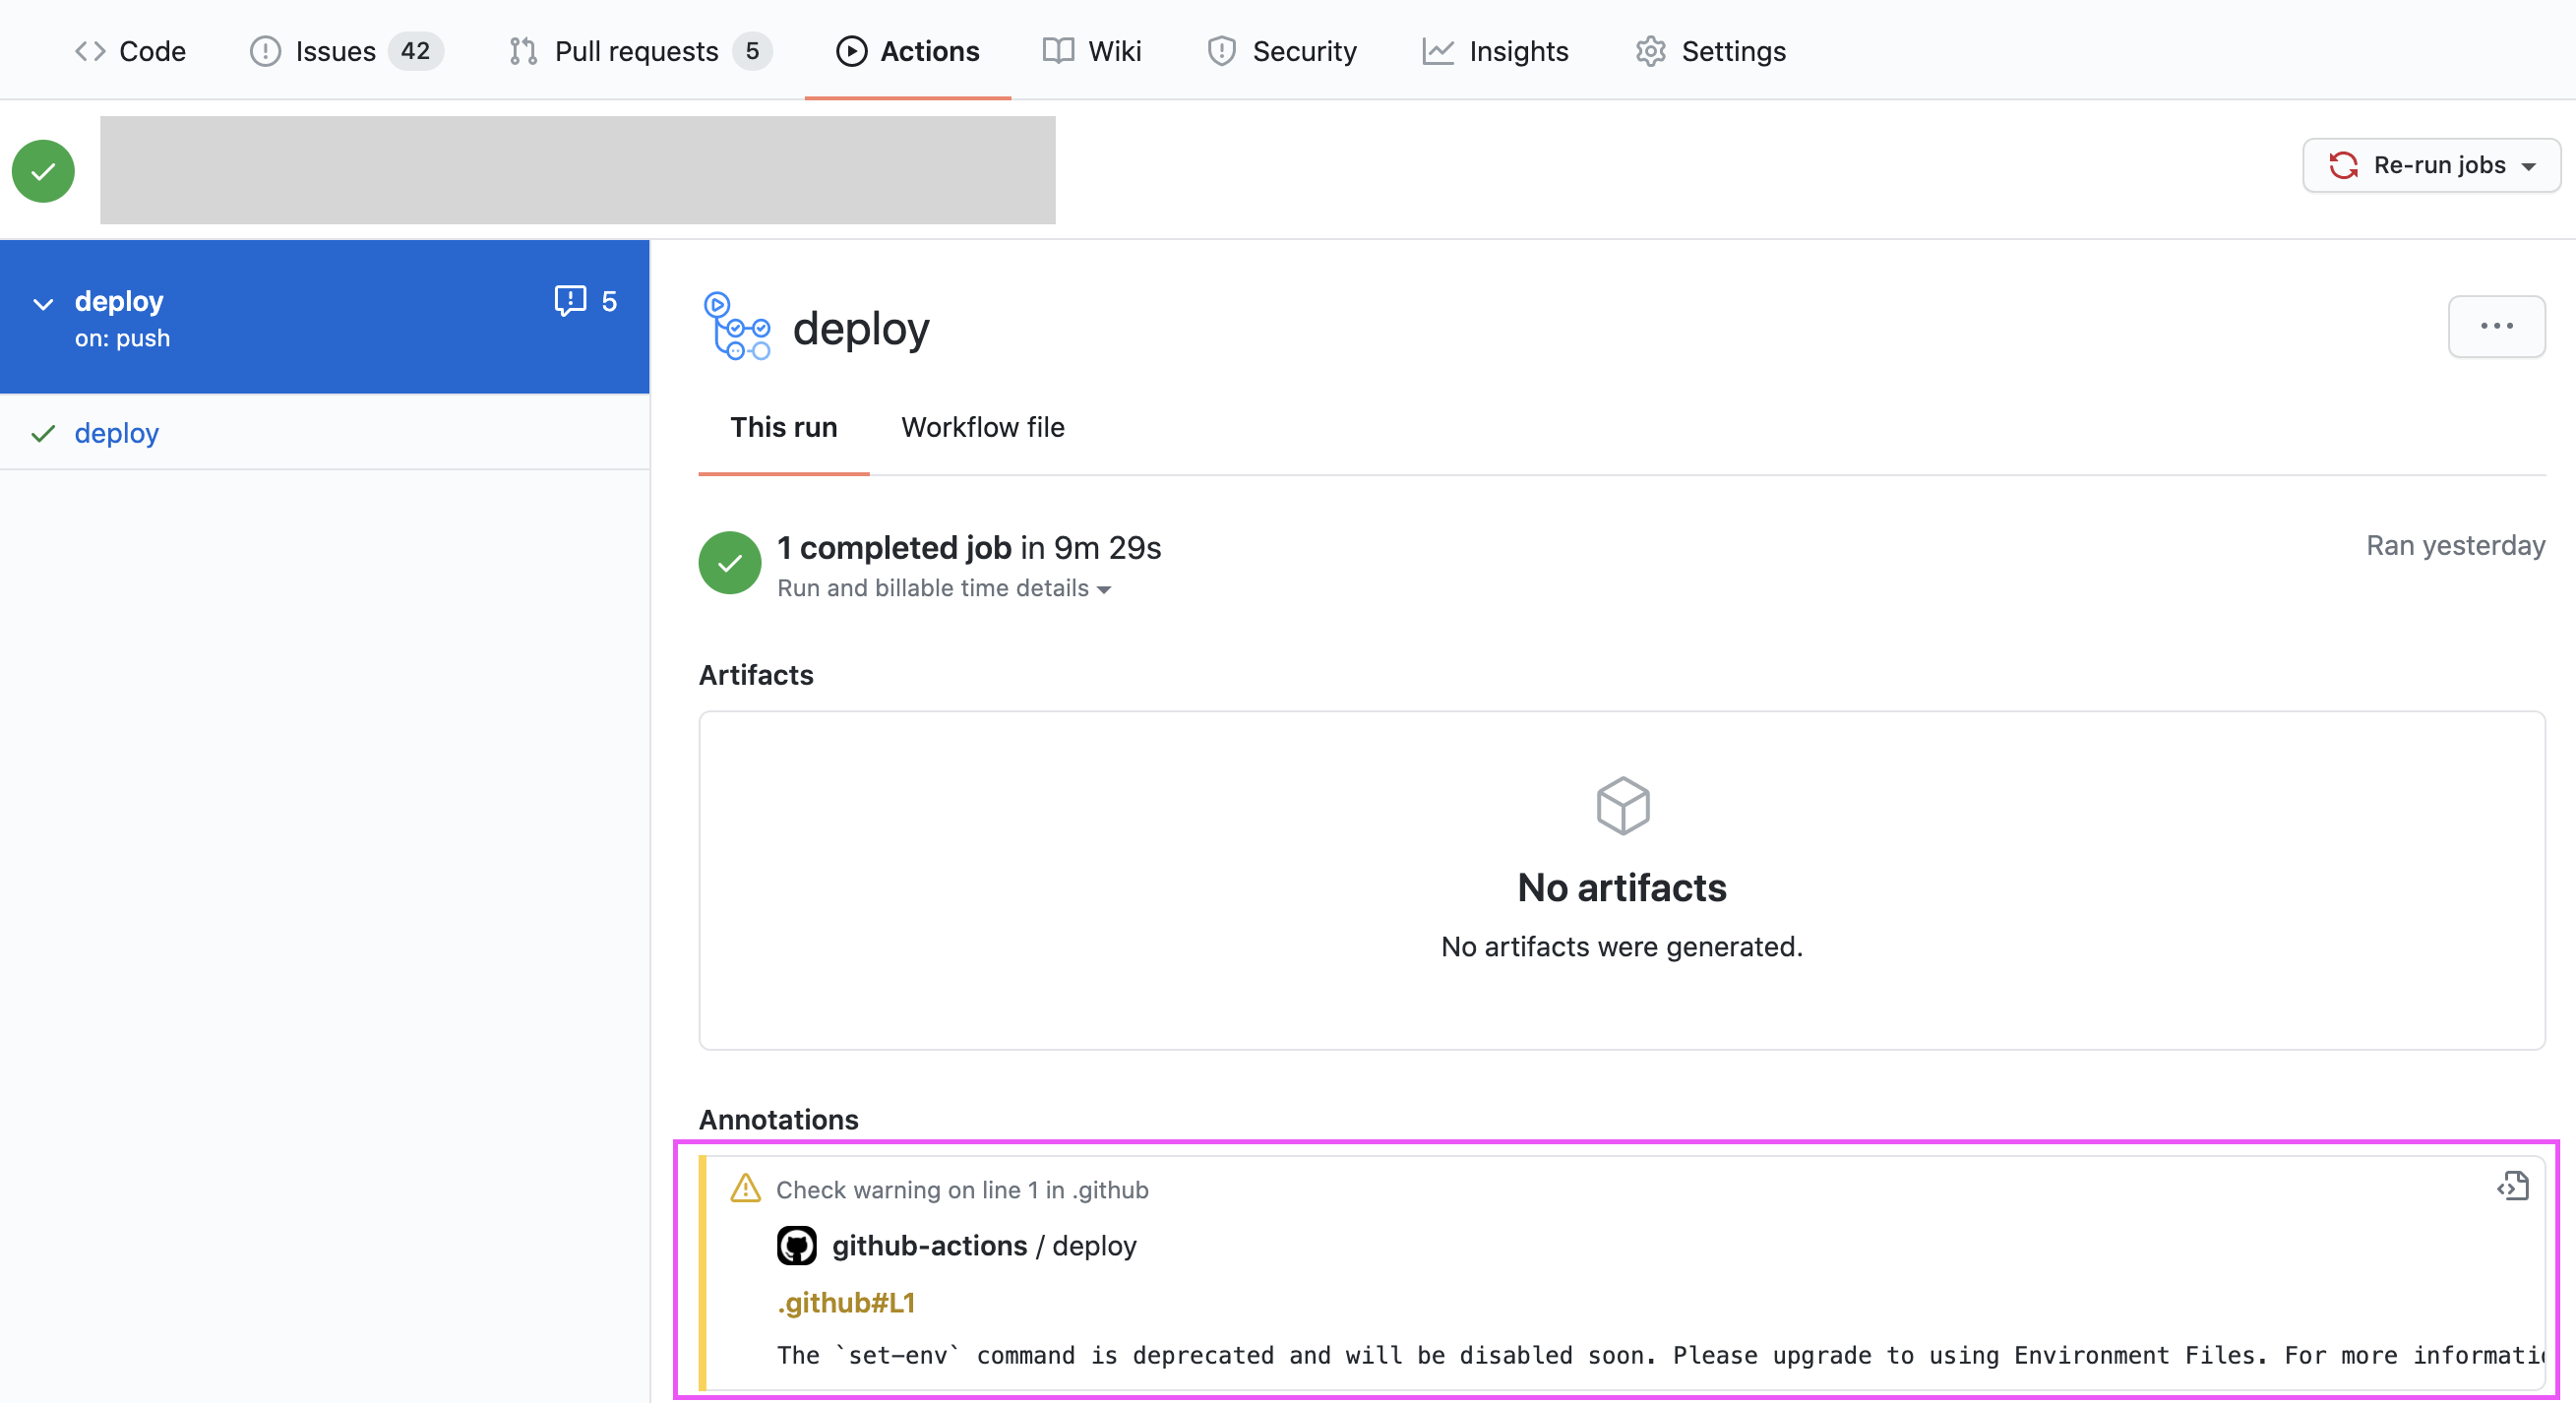The height and width of the screenshot is (1403, 2576).
Task: Collapse the deploy on push workflow chevron
Action: [43, 304]
